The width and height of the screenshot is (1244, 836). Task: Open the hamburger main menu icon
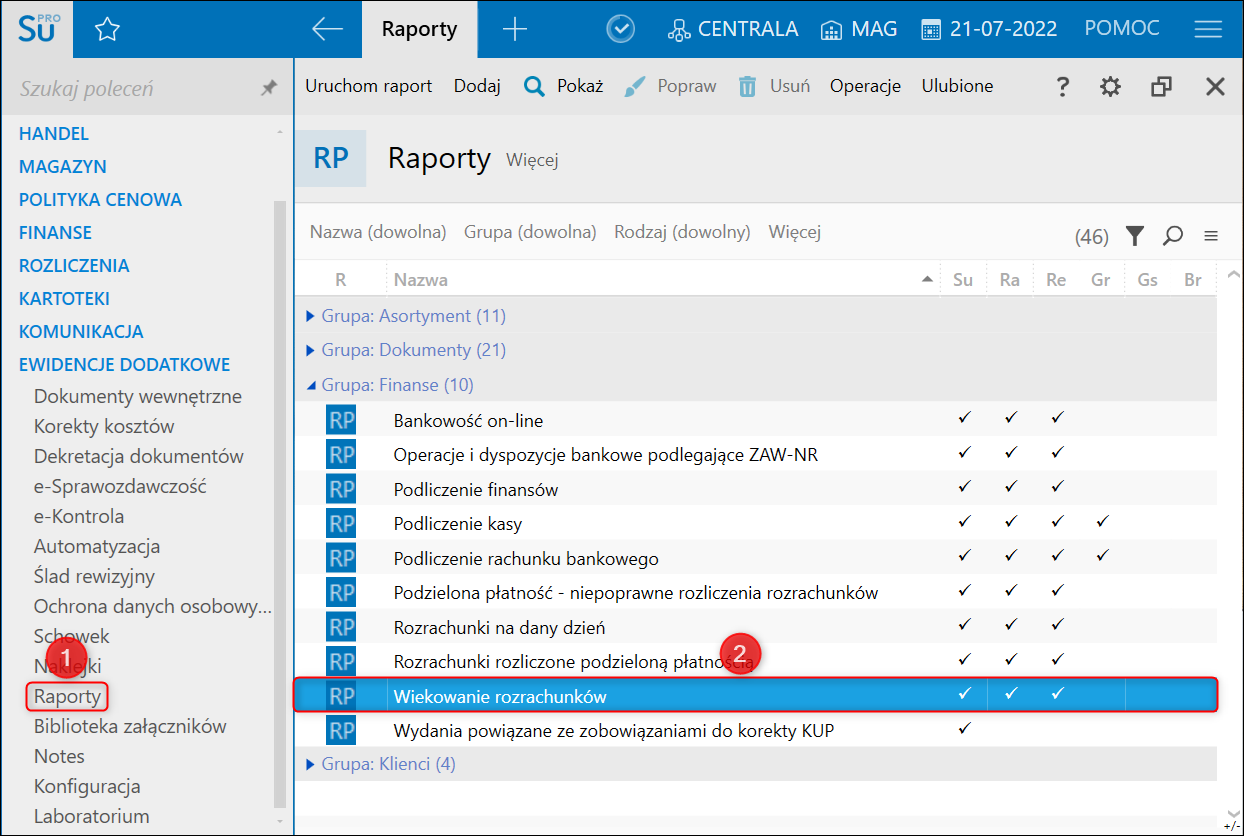[x=1208, y=29]
